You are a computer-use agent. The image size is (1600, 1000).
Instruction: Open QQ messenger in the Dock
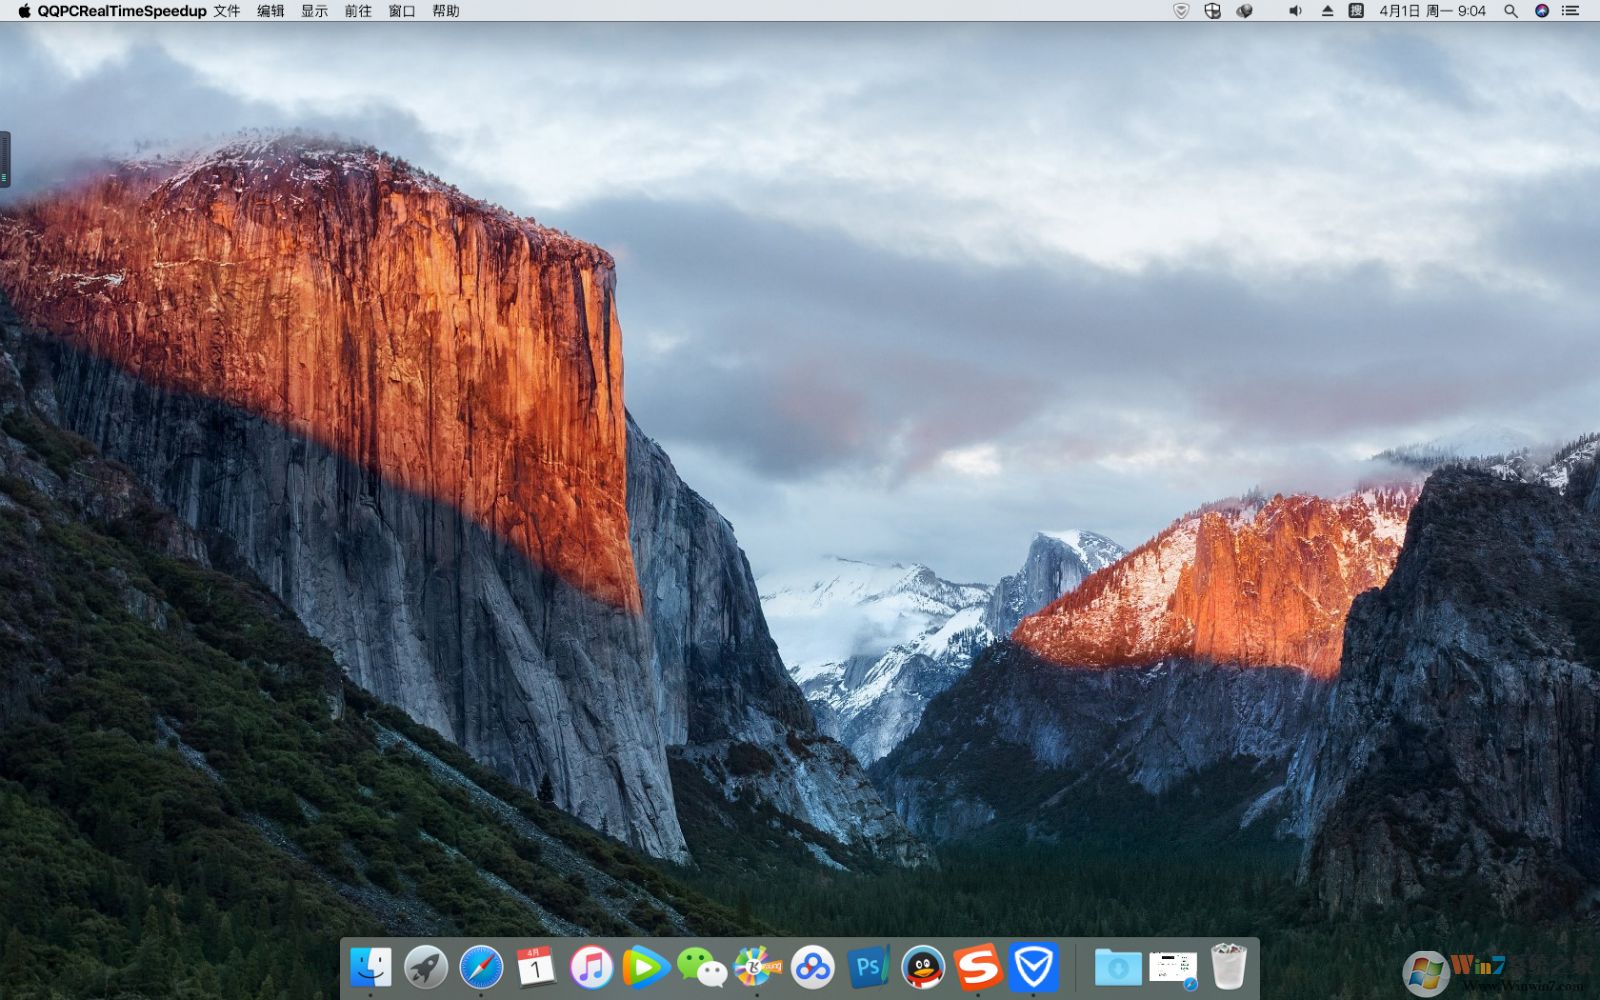coord(922,967)
